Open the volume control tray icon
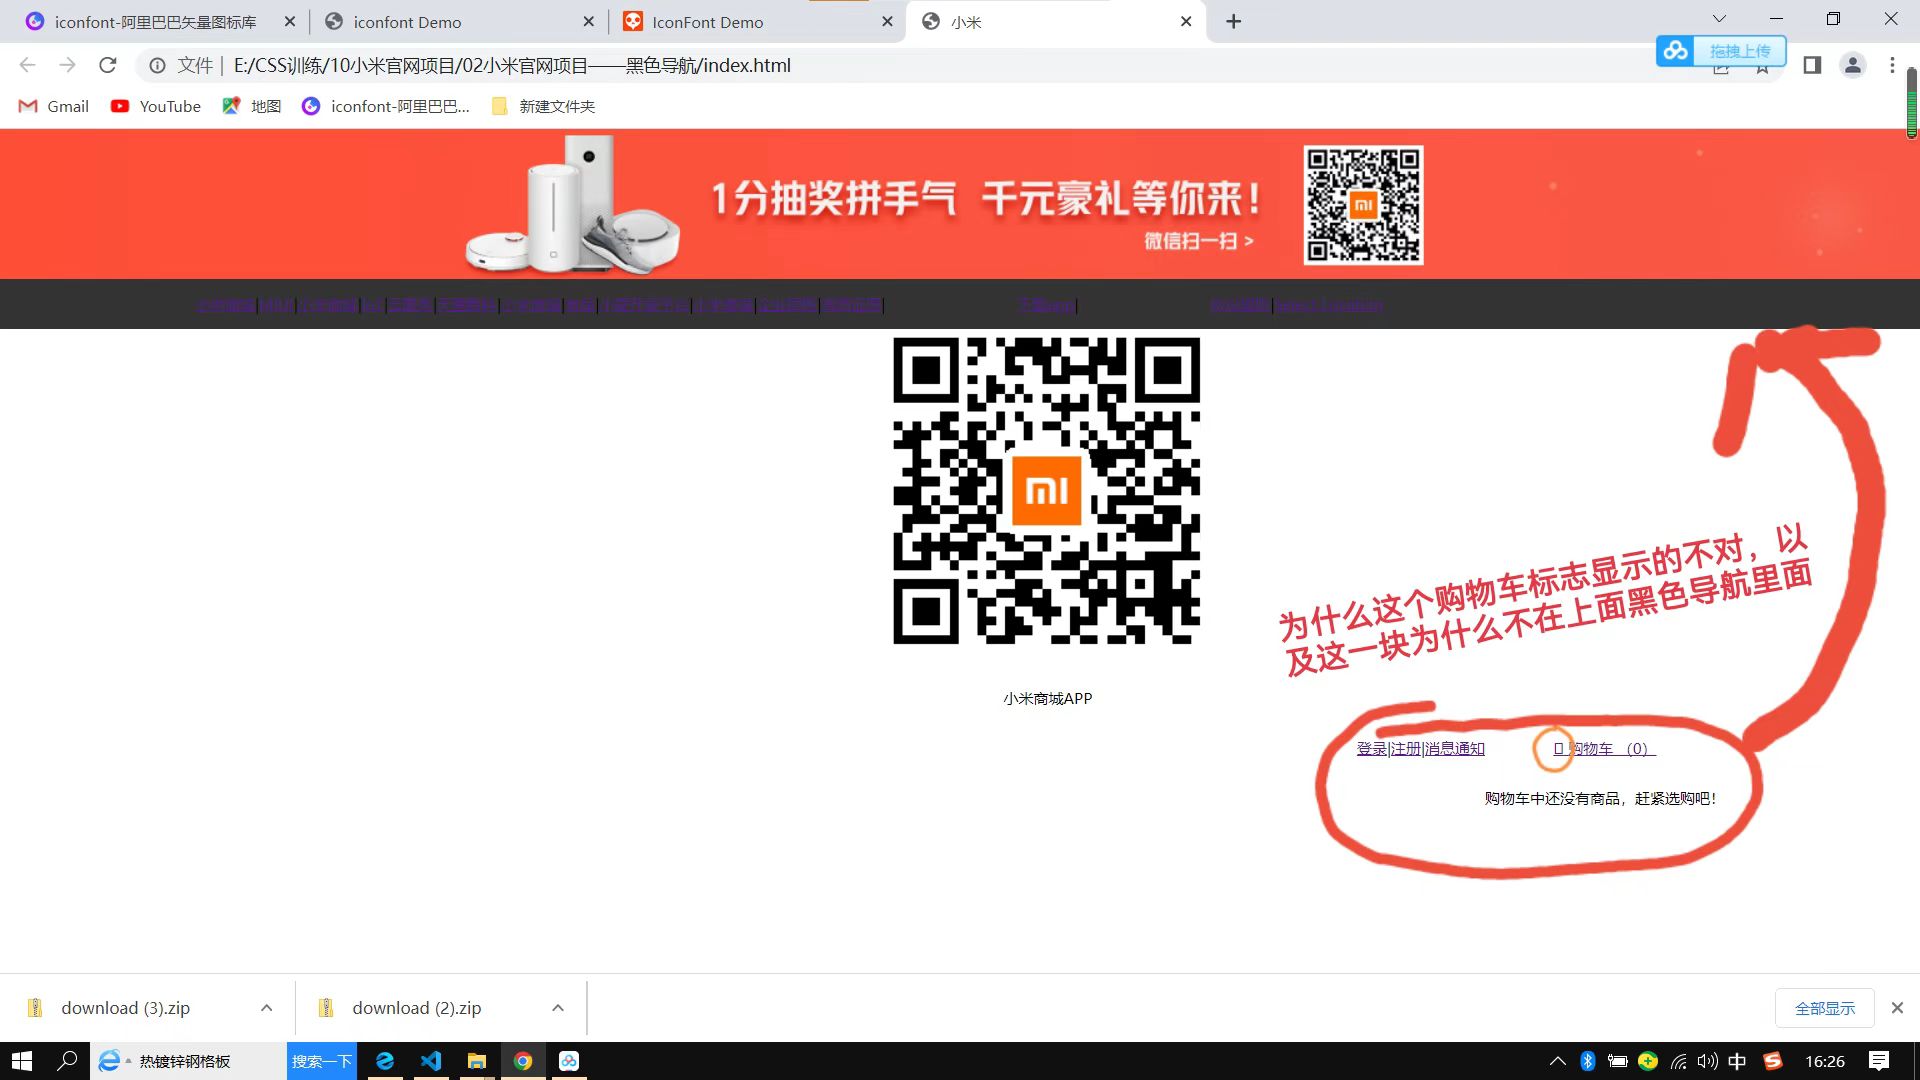 click(x=1707, y=1061)
